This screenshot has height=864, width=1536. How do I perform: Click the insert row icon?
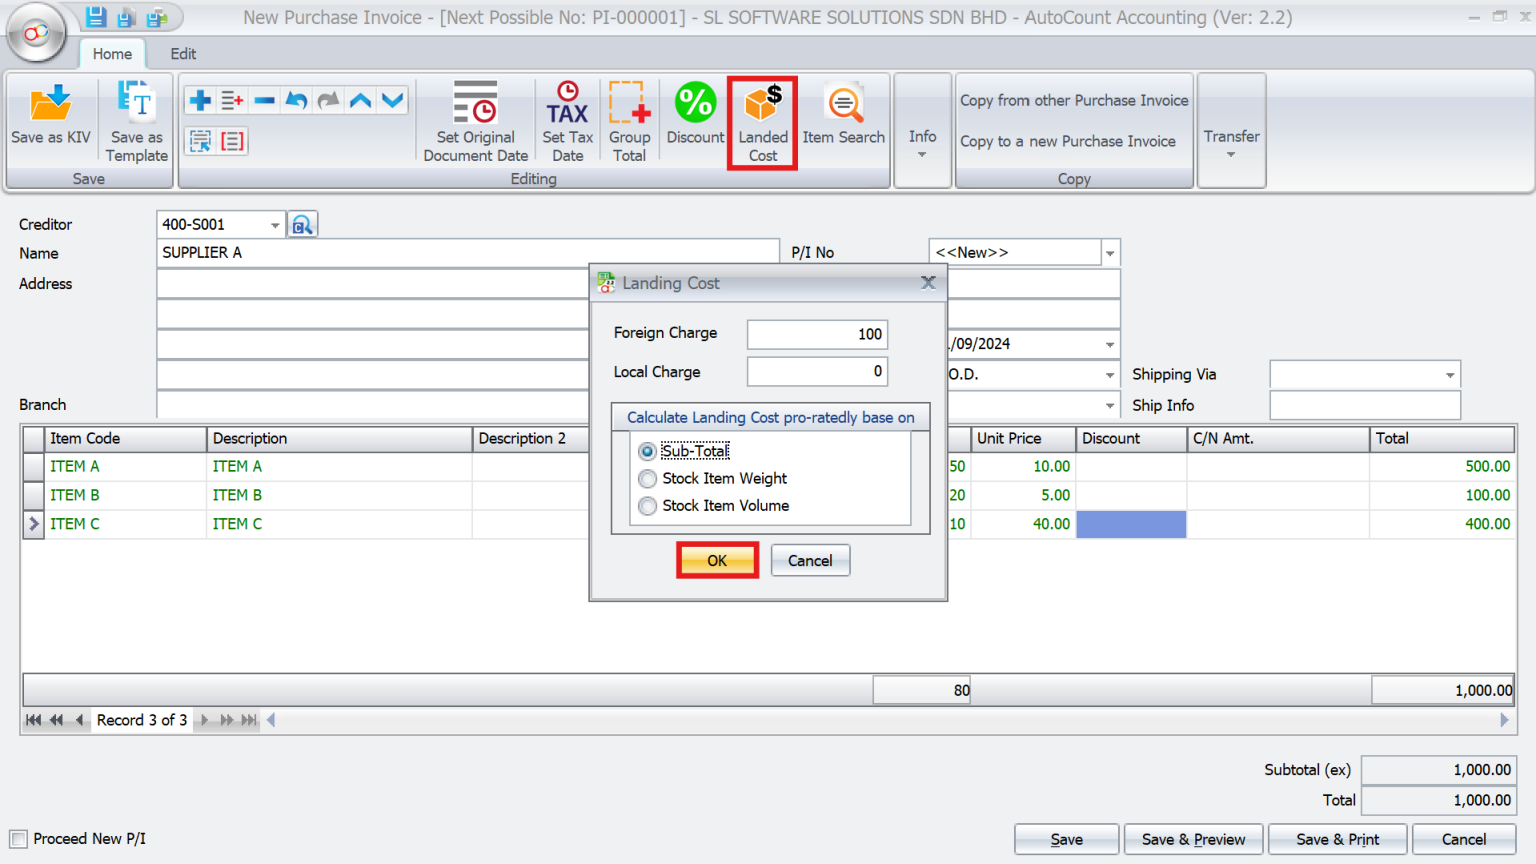pos(232,100)
